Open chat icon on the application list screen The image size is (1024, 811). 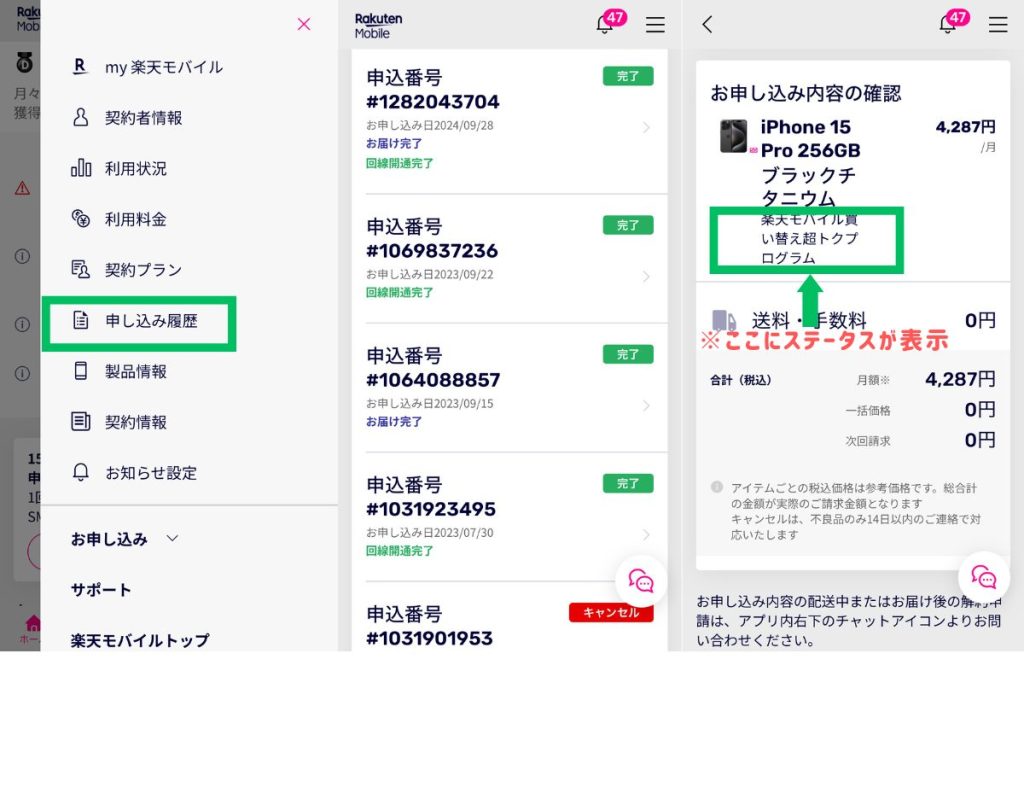point(641,580)
